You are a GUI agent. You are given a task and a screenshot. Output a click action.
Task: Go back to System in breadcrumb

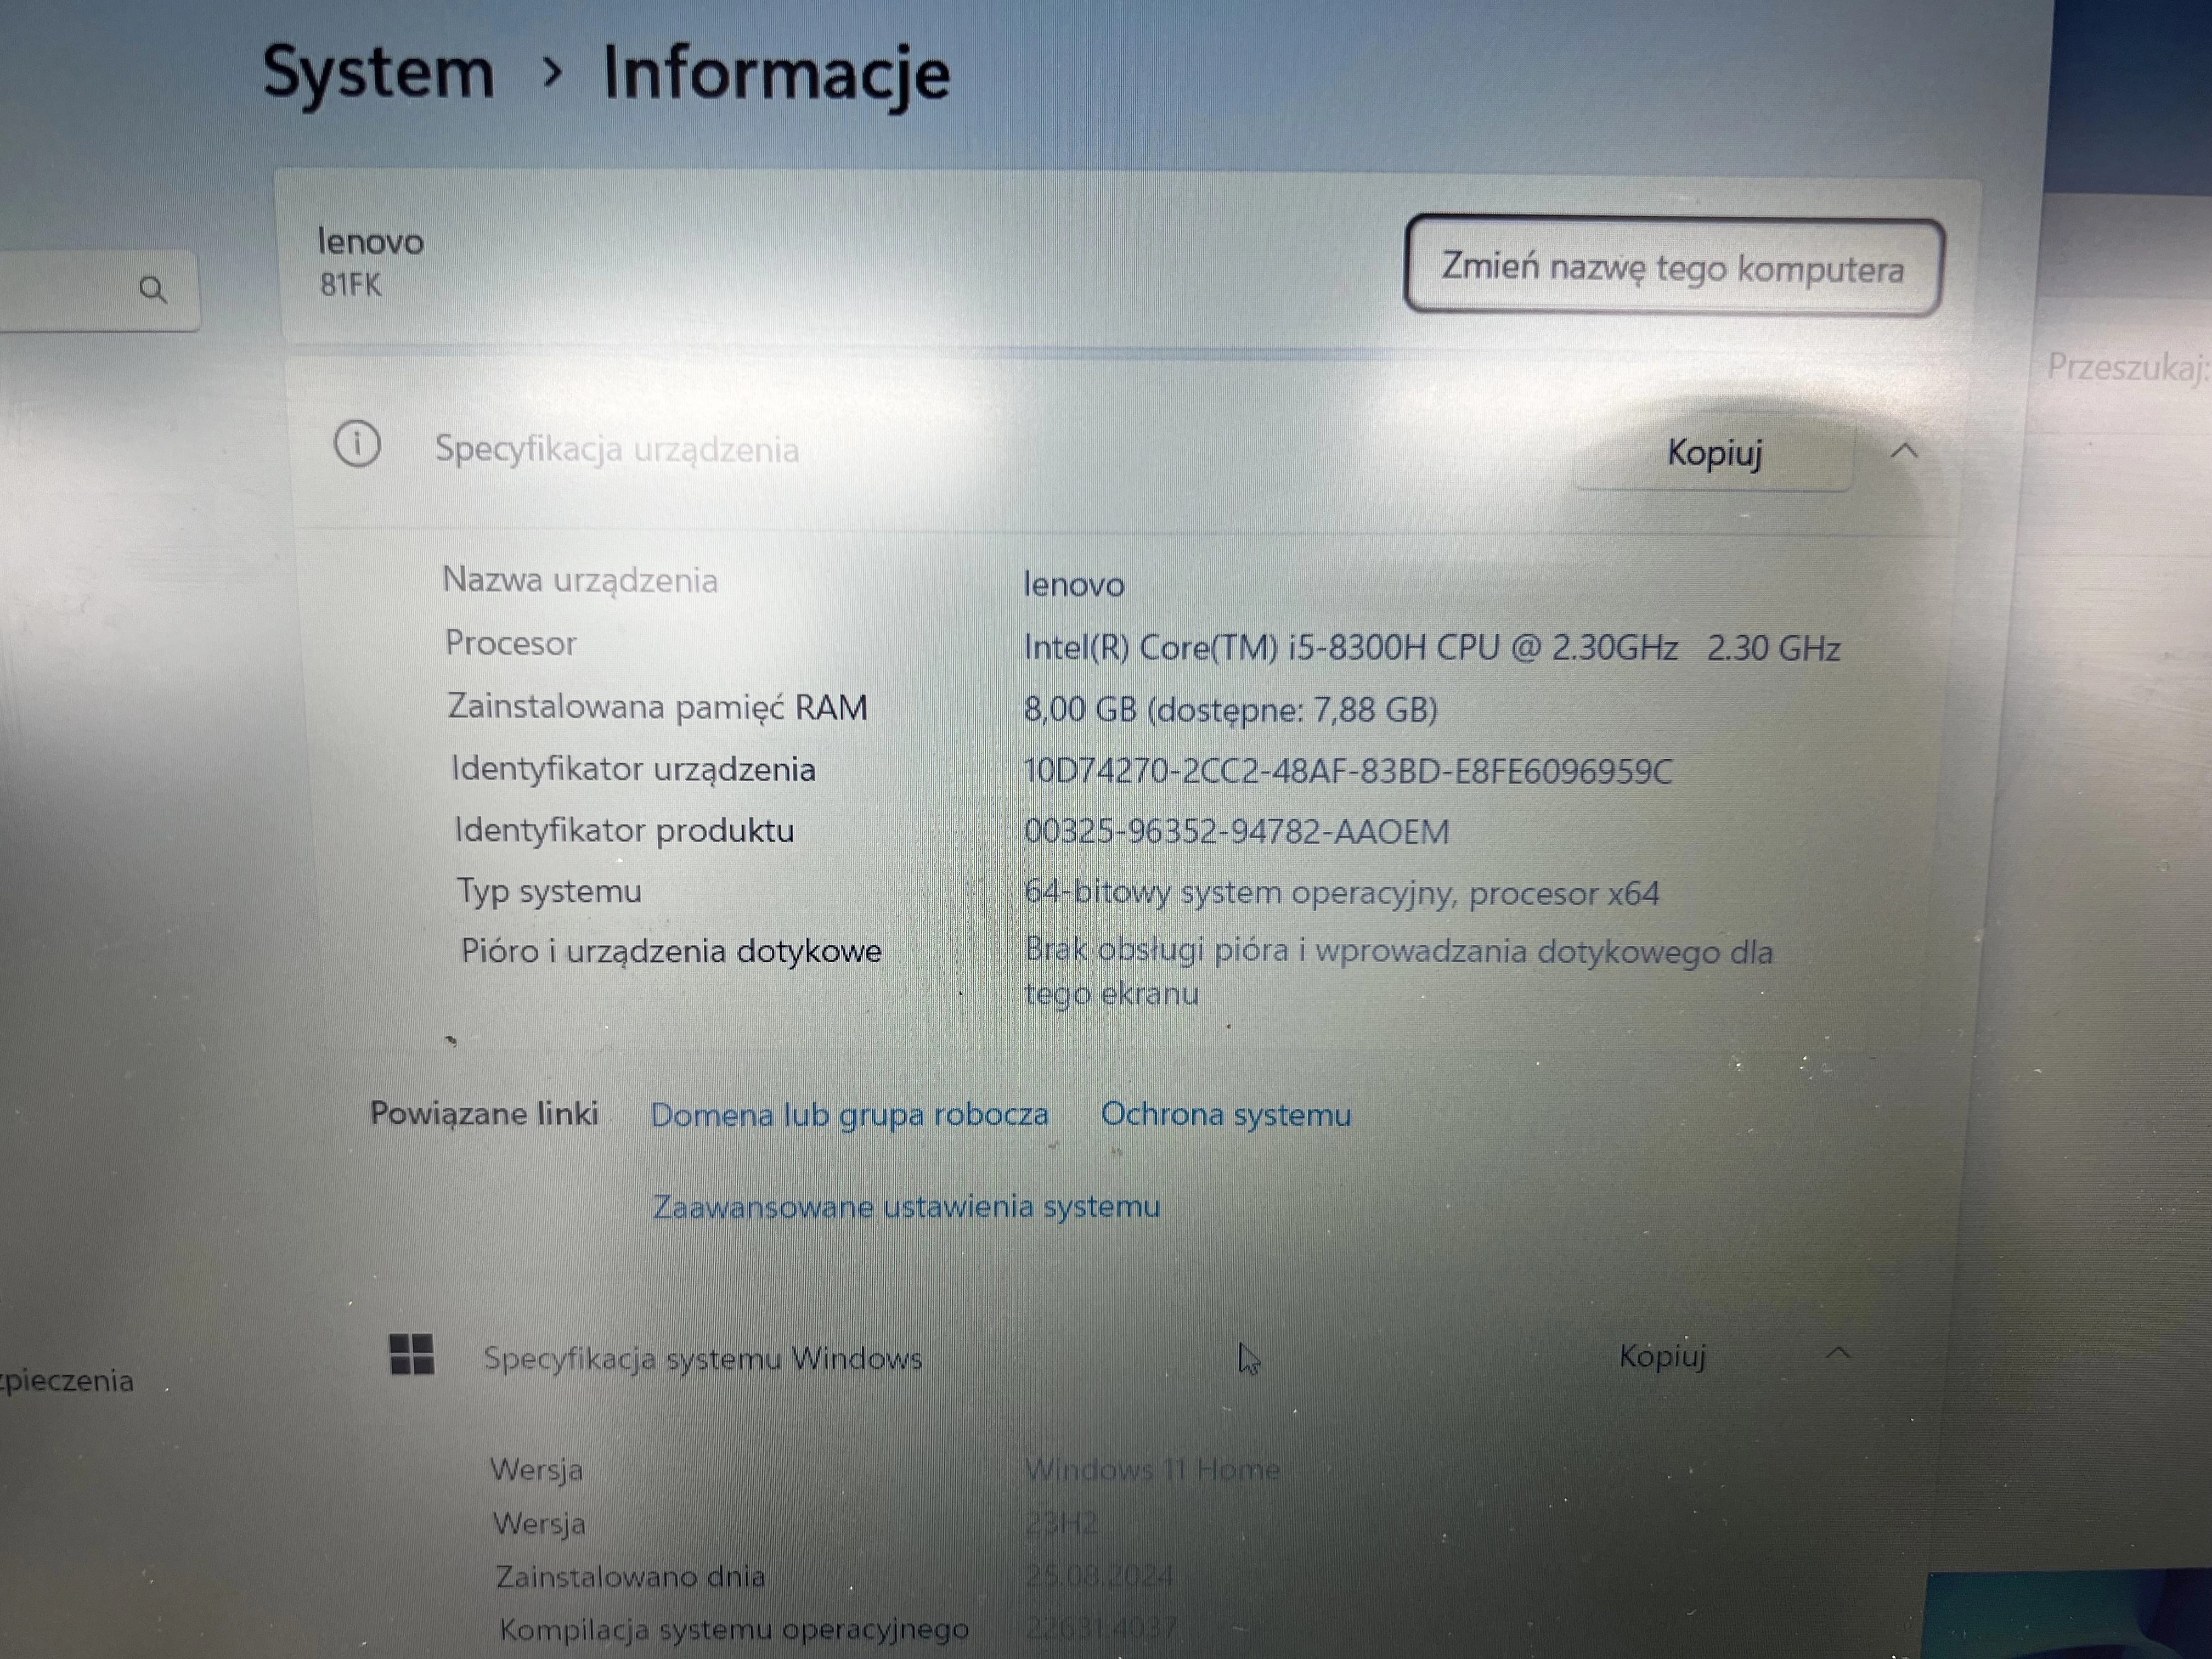tap(378, 73)
